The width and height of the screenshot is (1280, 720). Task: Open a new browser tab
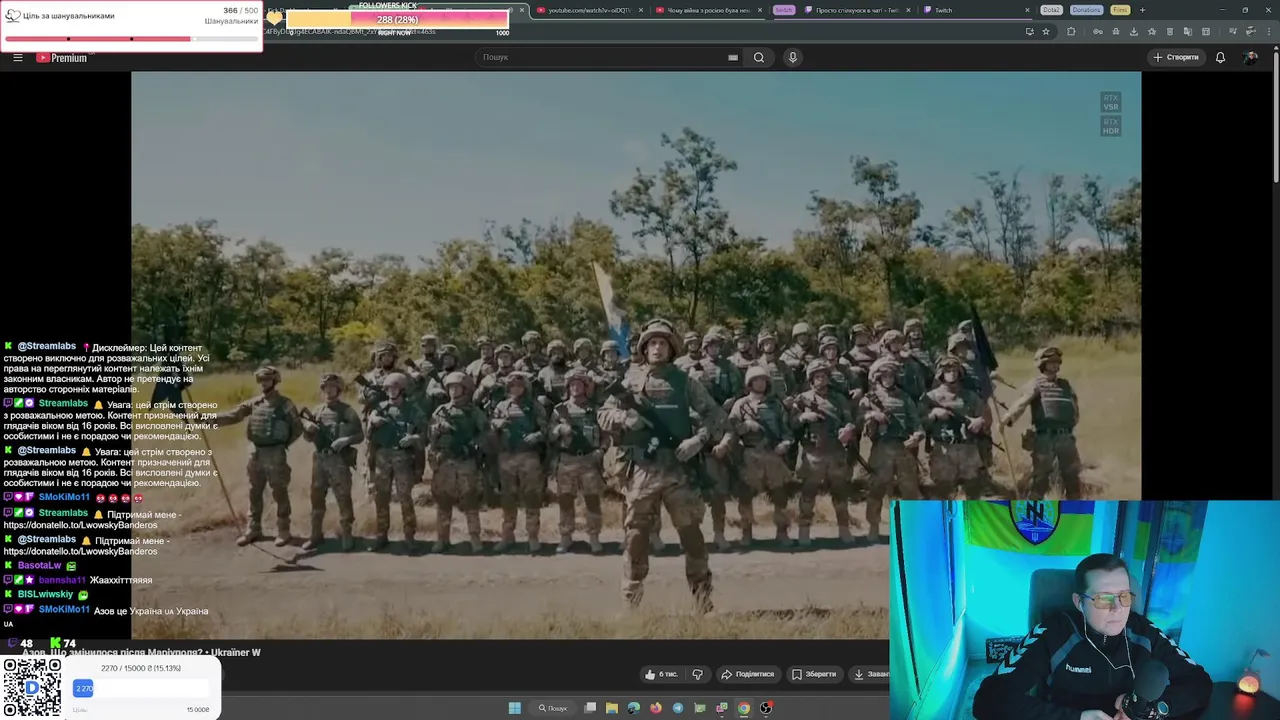(x=1142, y=10)
